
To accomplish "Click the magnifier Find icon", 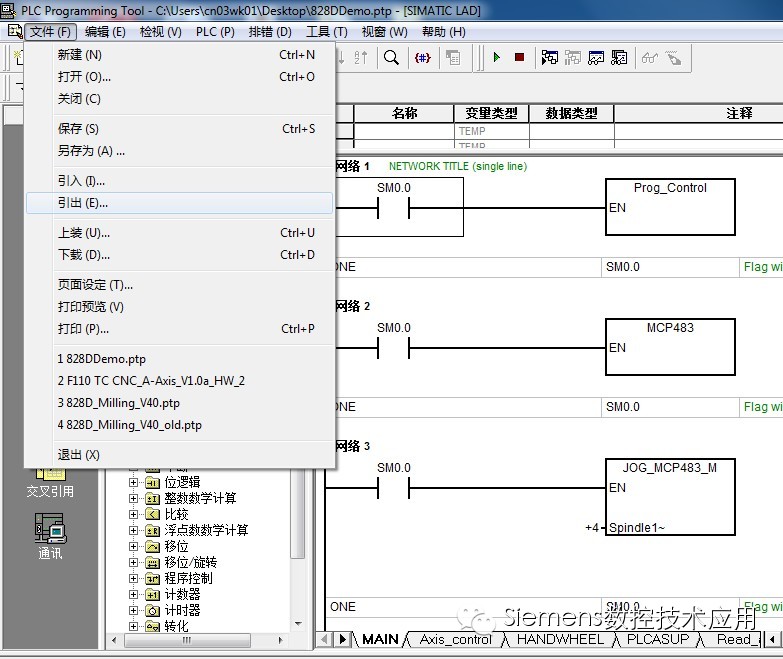I will pyautogui.click(x=391, y=57).
